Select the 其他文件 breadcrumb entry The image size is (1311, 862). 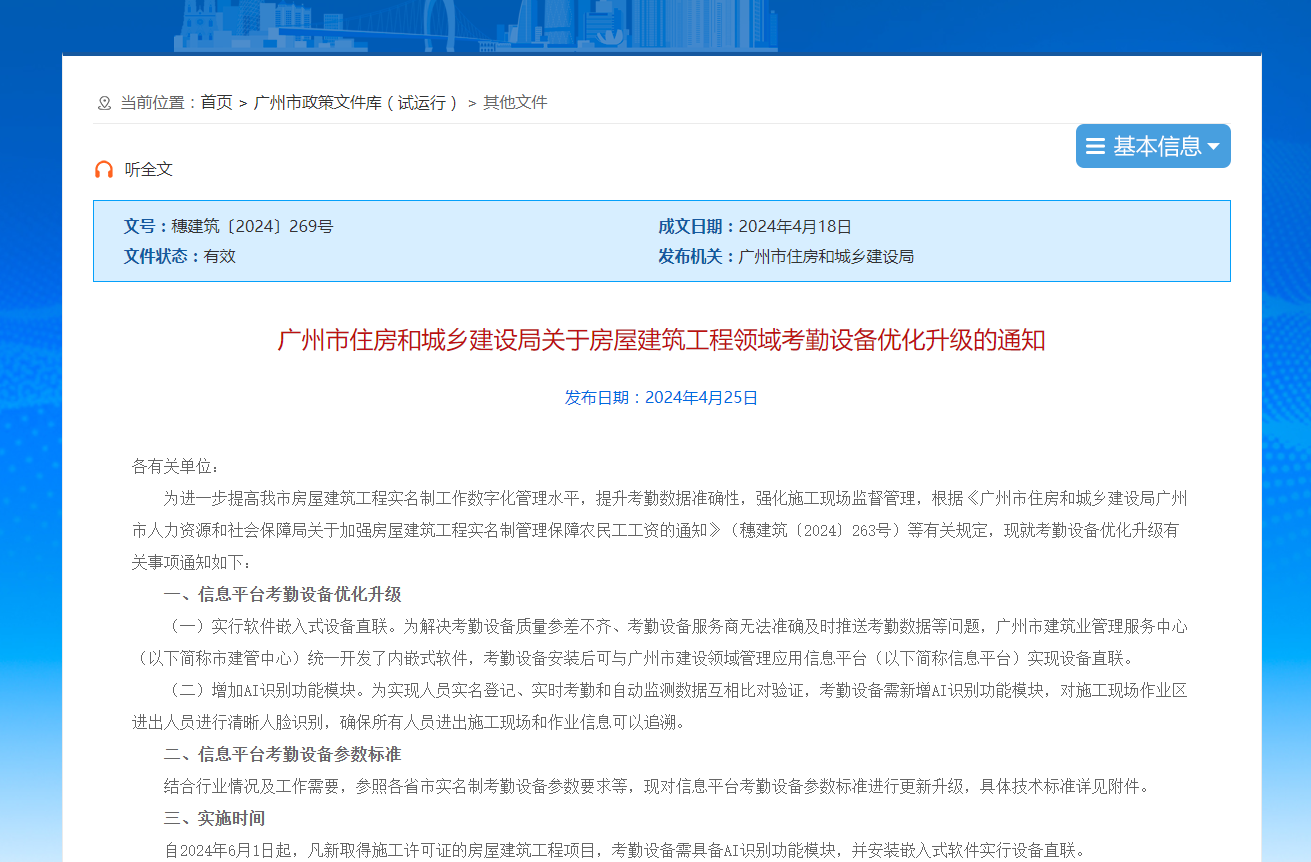(x=514, y=102)
